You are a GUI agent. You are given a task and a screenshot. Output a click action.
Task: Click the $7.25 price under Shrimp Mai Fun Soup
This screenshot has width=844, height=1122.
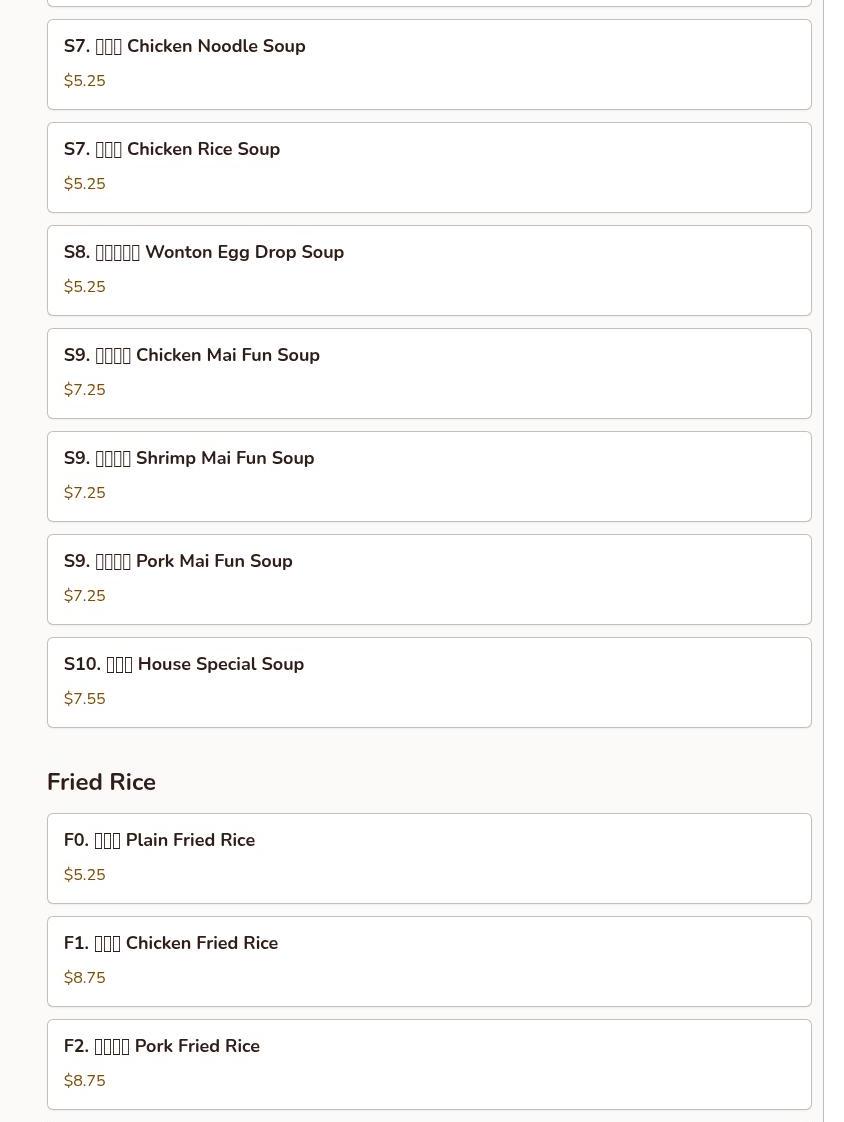pyautogui.click(x=85, y=493)
